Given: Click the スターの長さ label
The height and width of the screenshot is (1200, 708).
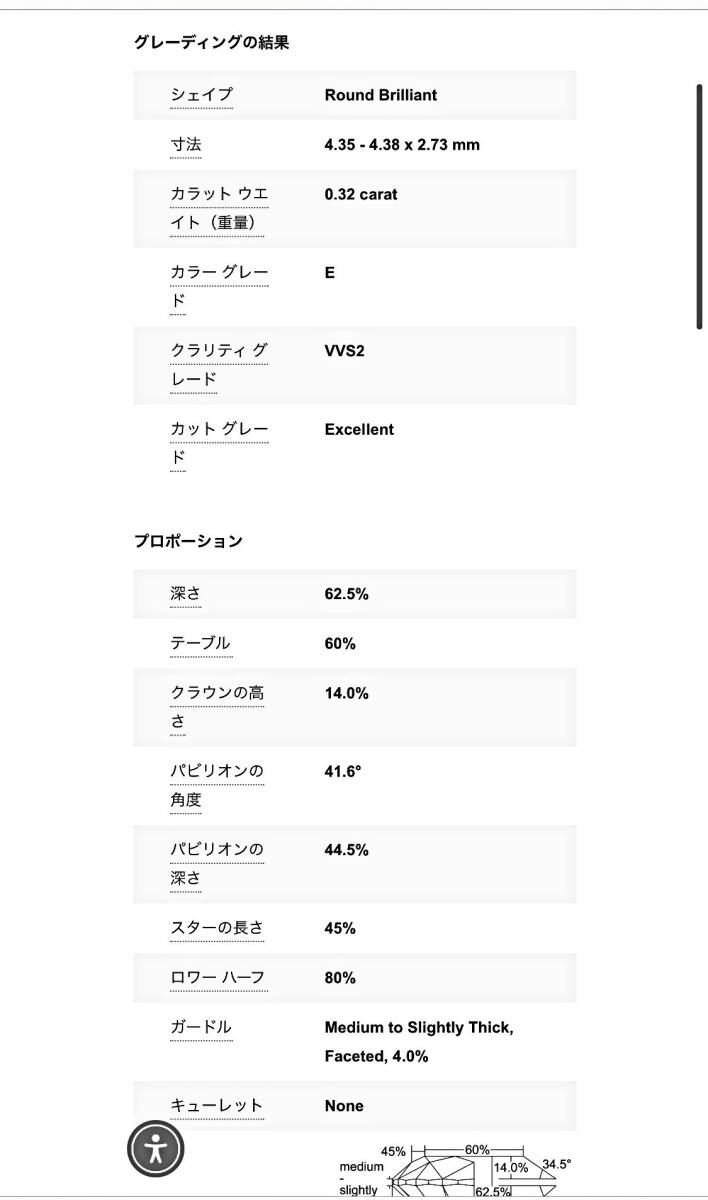Looking at the screenshot, I should pos(217,928).
